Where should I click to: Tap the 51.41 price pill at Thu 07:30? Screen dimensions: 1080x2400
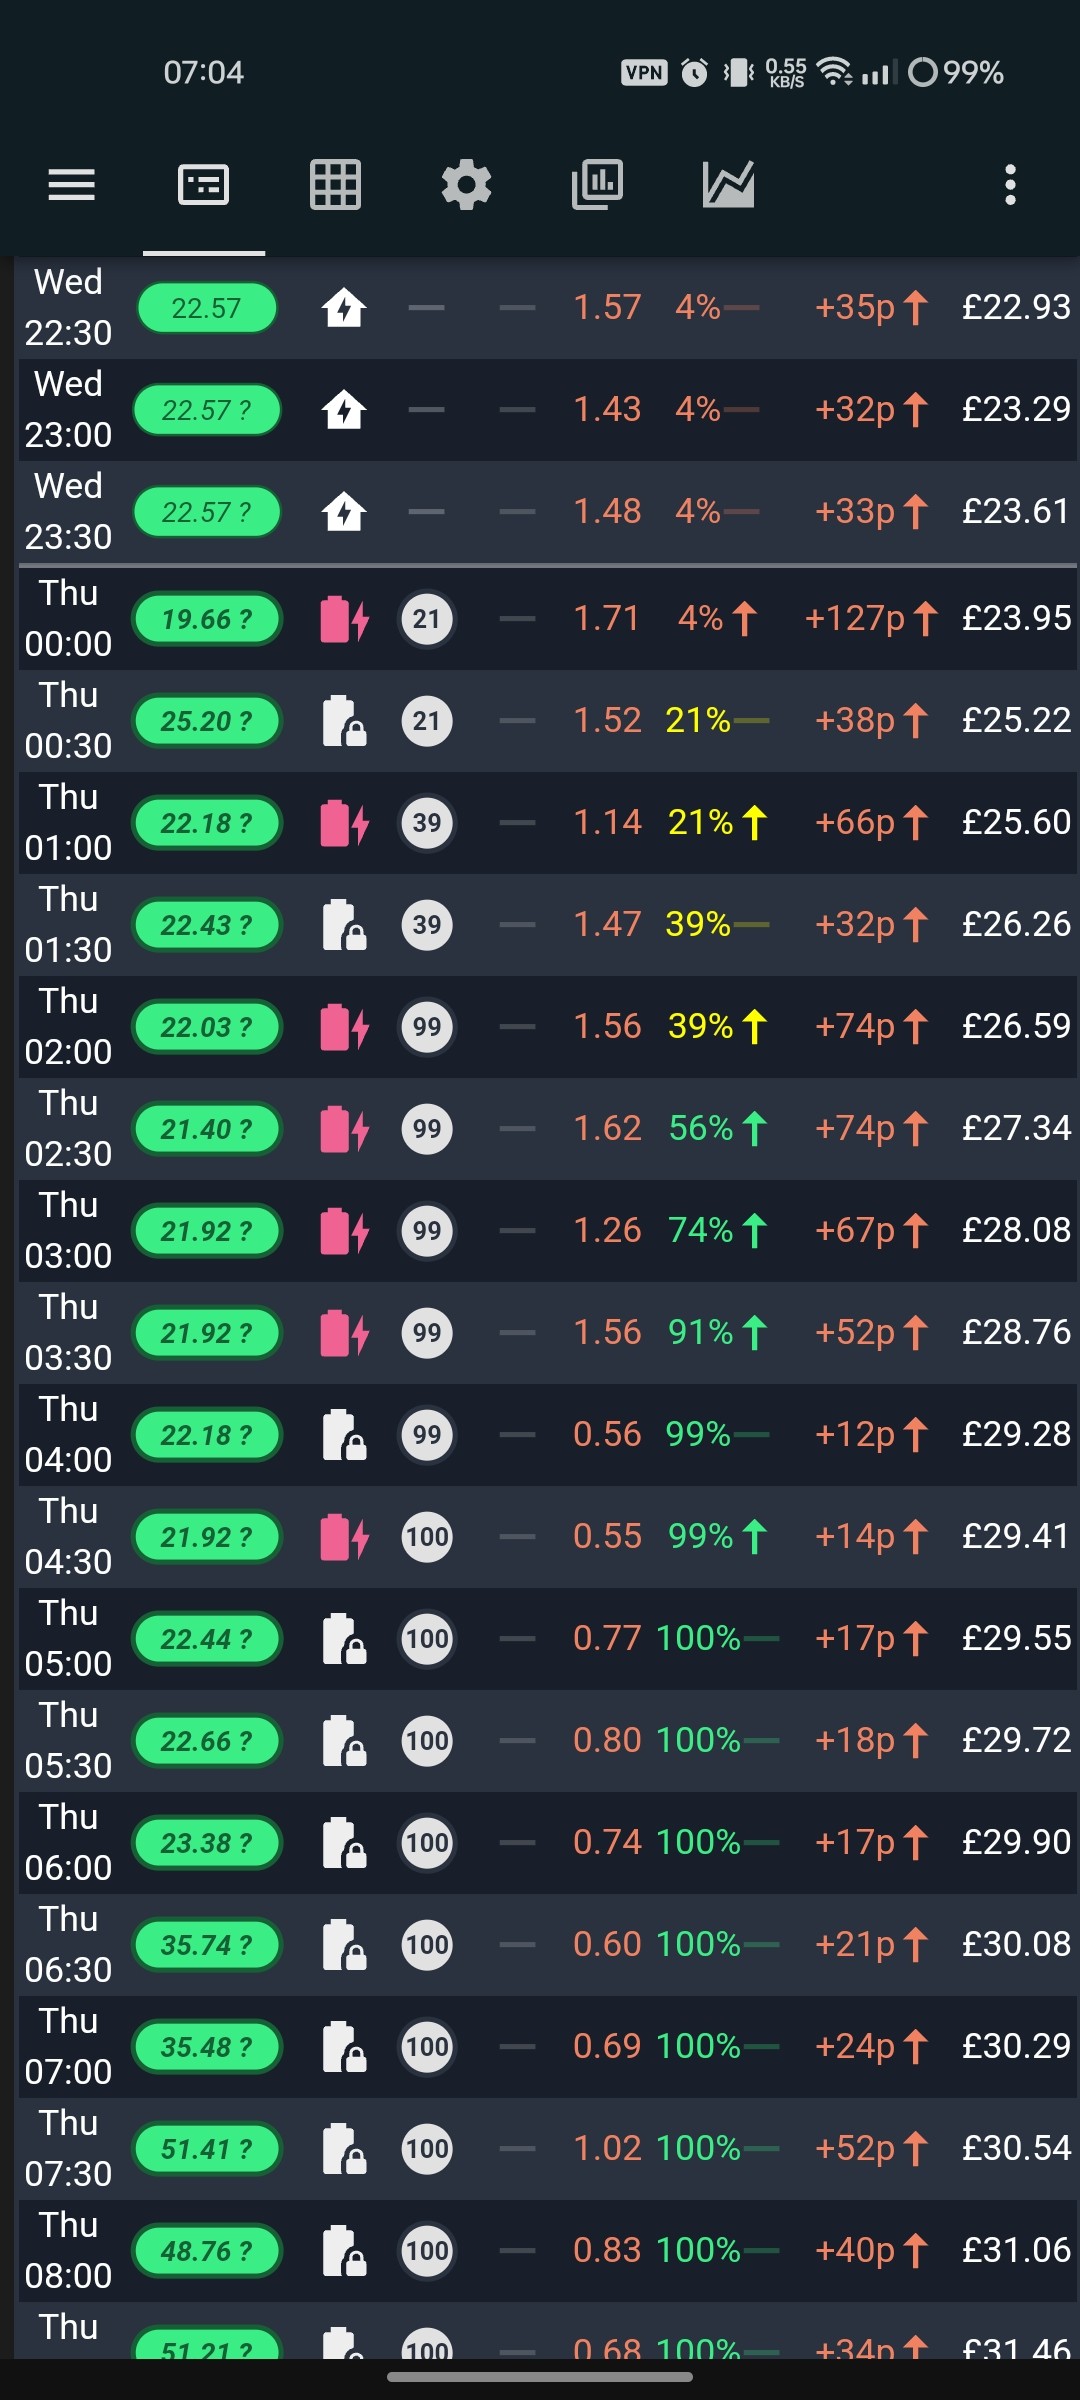click(x=207, y=2149)
